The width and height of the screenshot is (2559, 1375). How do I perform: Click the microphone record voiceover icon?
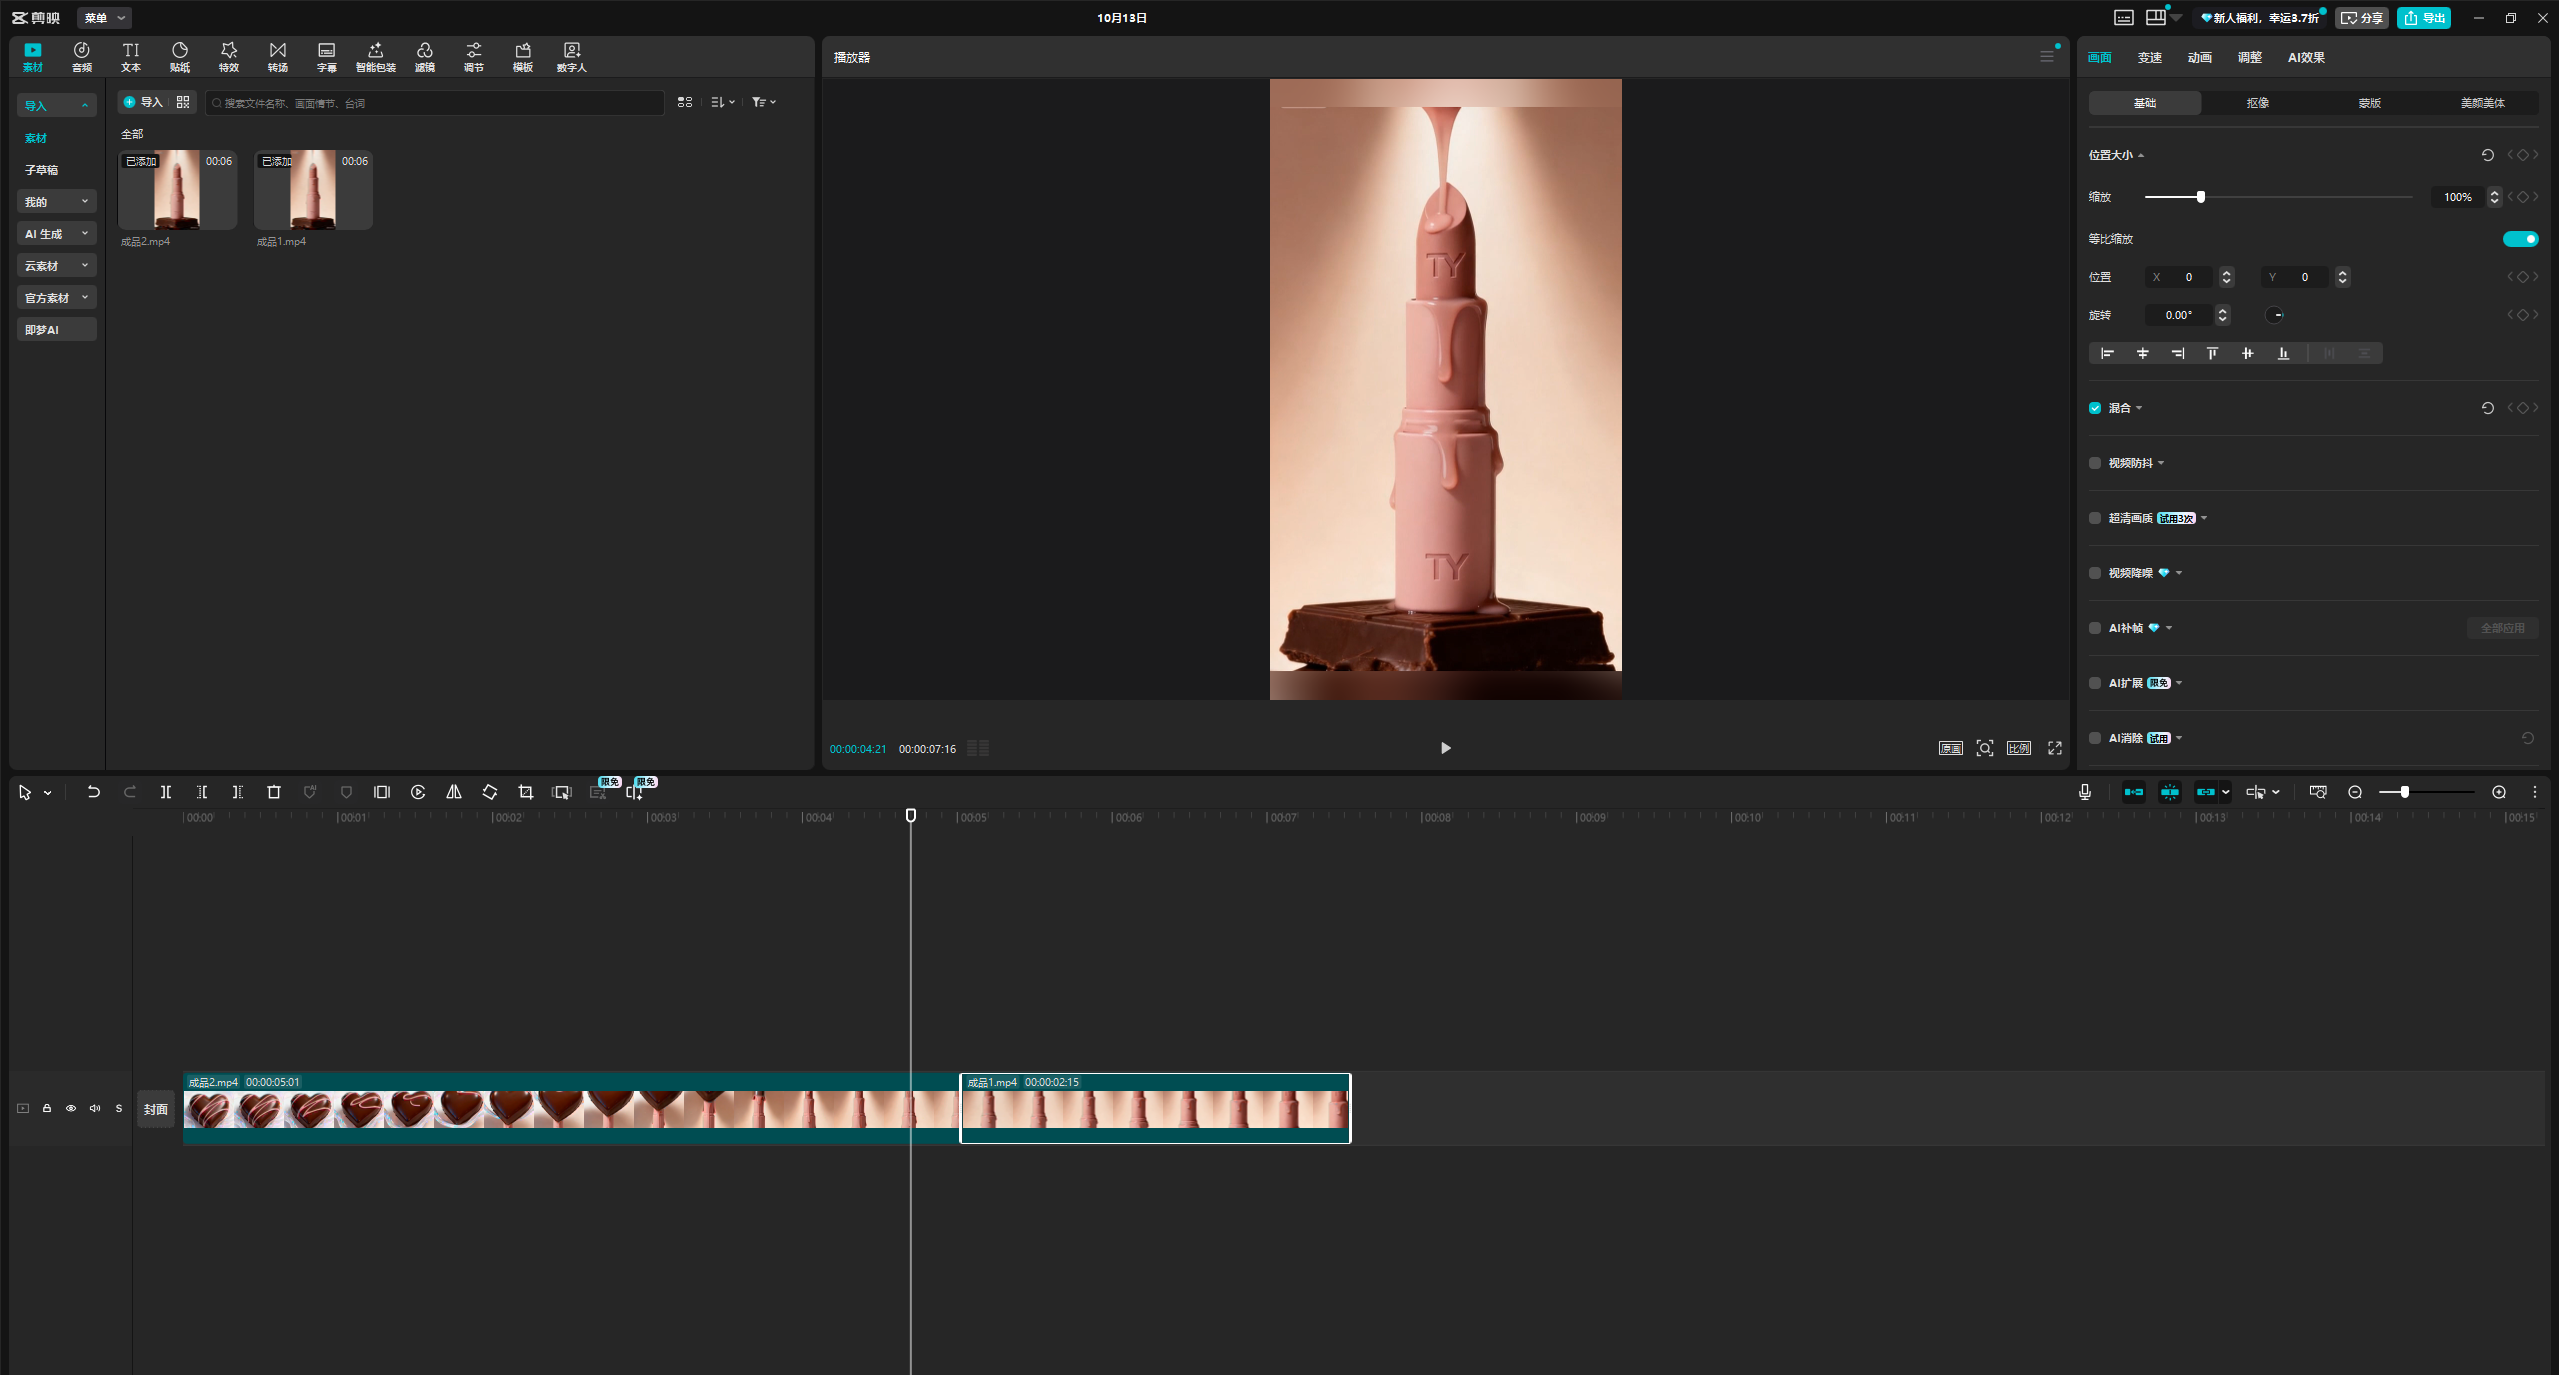coord(2085,792)
